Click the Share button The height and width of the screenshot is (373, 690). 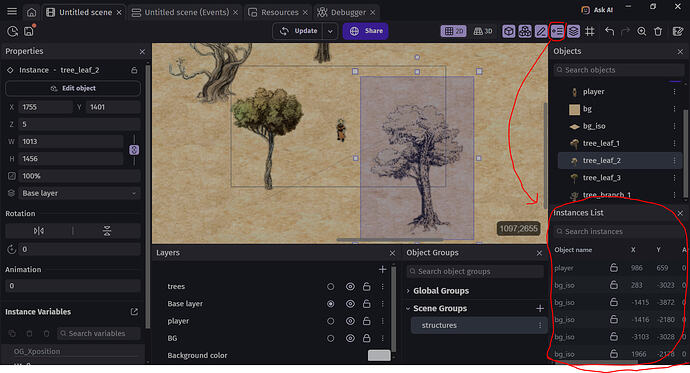click(x=366, y=31)
